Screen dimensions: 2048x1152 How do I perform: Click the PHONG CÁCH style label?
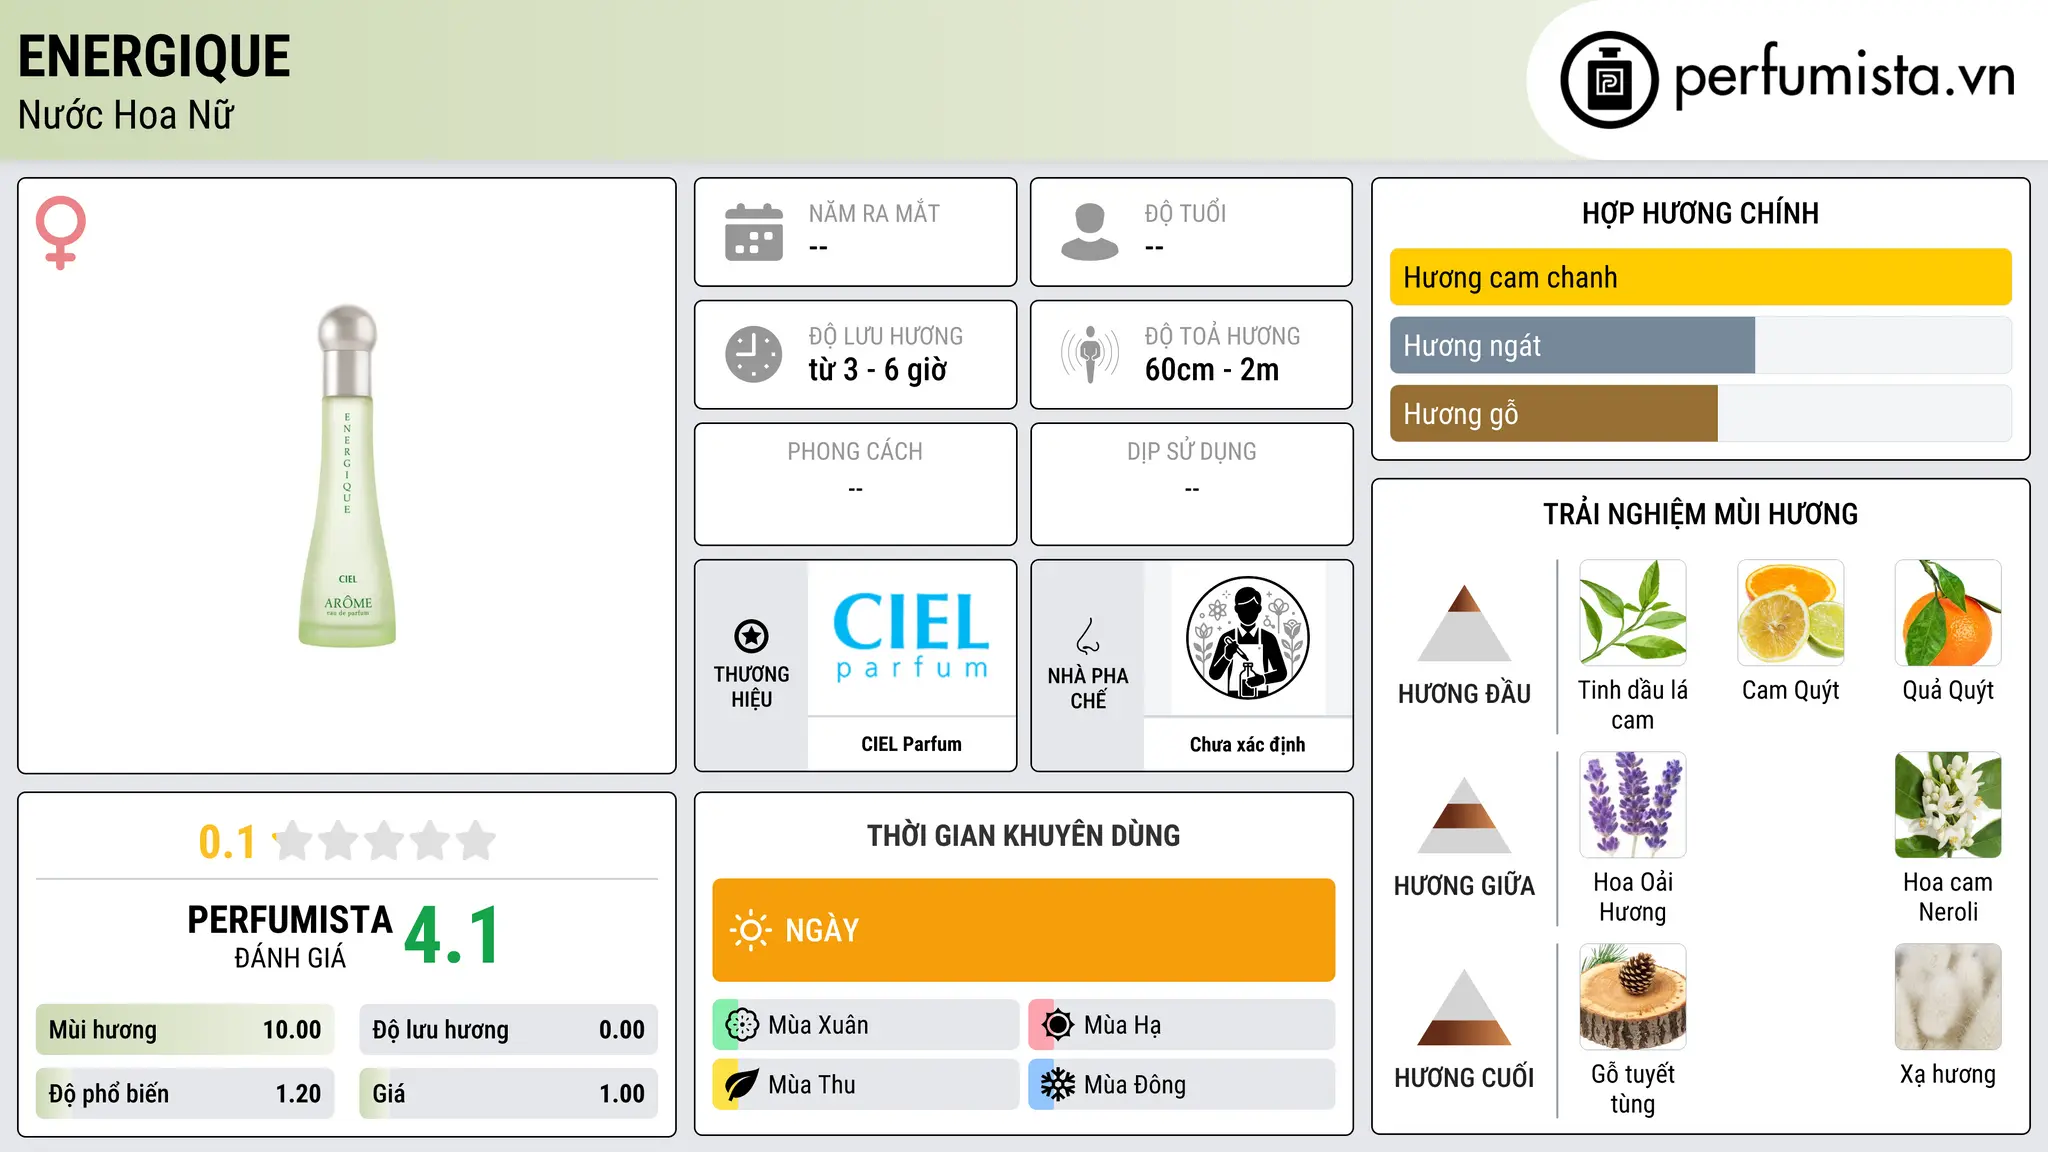(855, 452)
